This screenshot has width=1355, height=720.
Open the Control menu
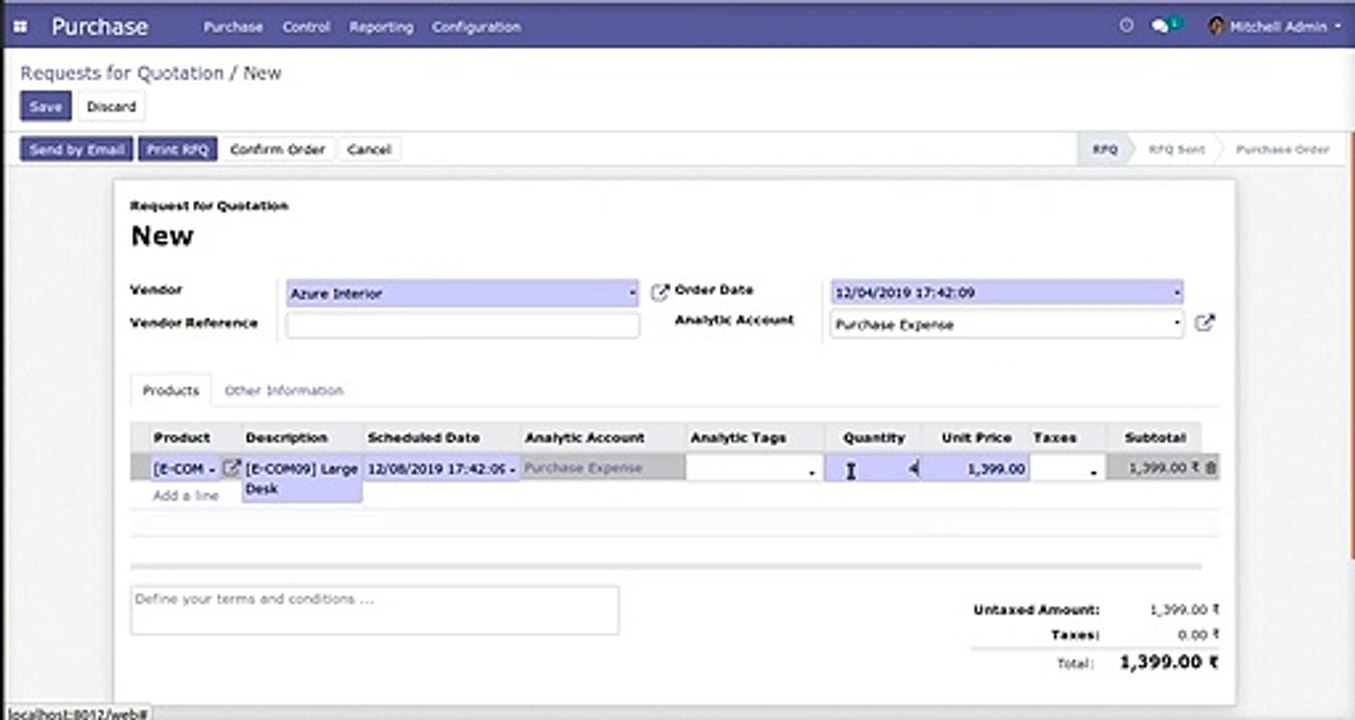point(306,27)
